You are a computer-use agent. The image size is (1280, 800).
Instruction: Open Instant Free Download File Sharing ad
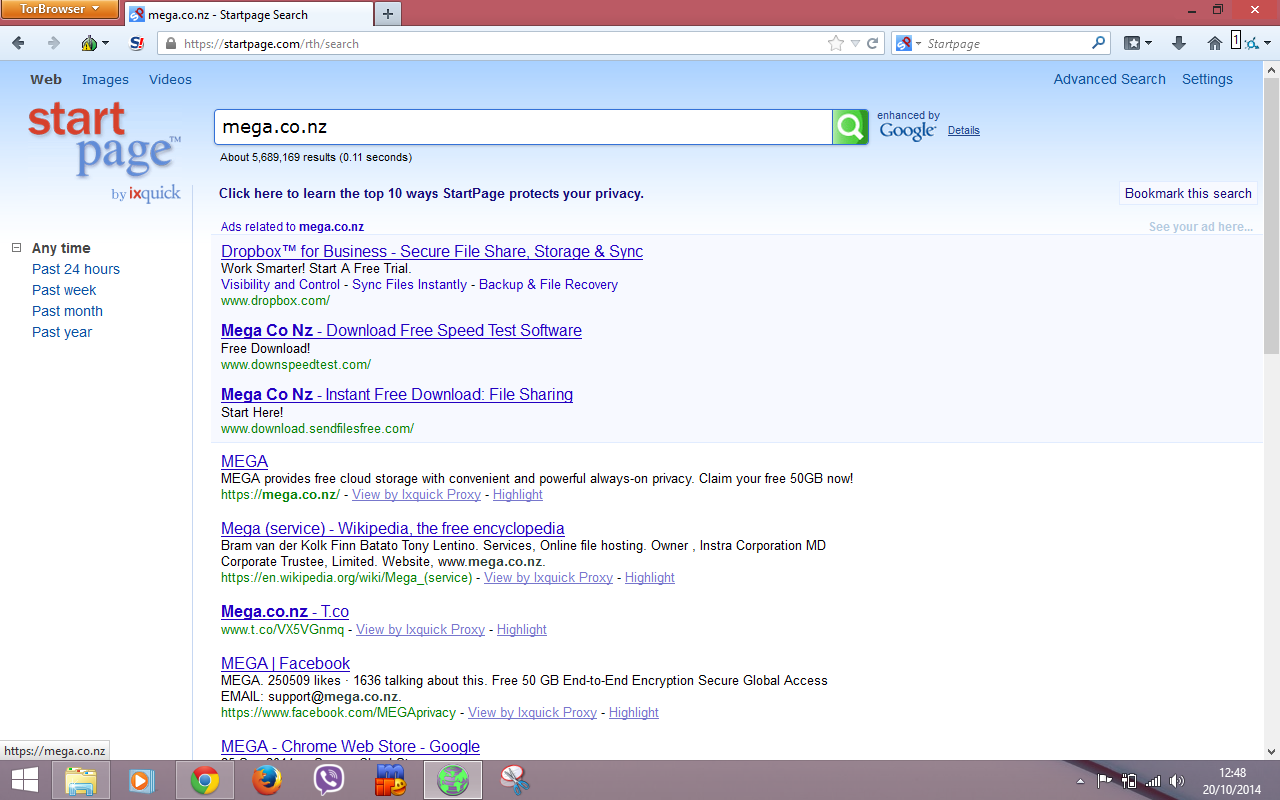click(x=397, y=395)
